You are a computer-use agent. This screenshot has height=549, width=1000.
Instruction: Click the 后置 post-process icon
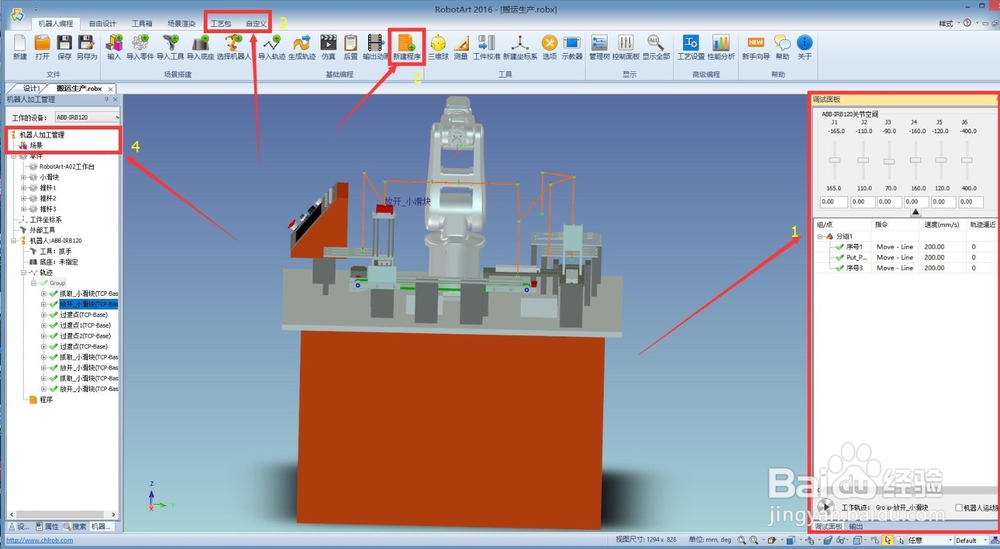[x=351, y=47]
